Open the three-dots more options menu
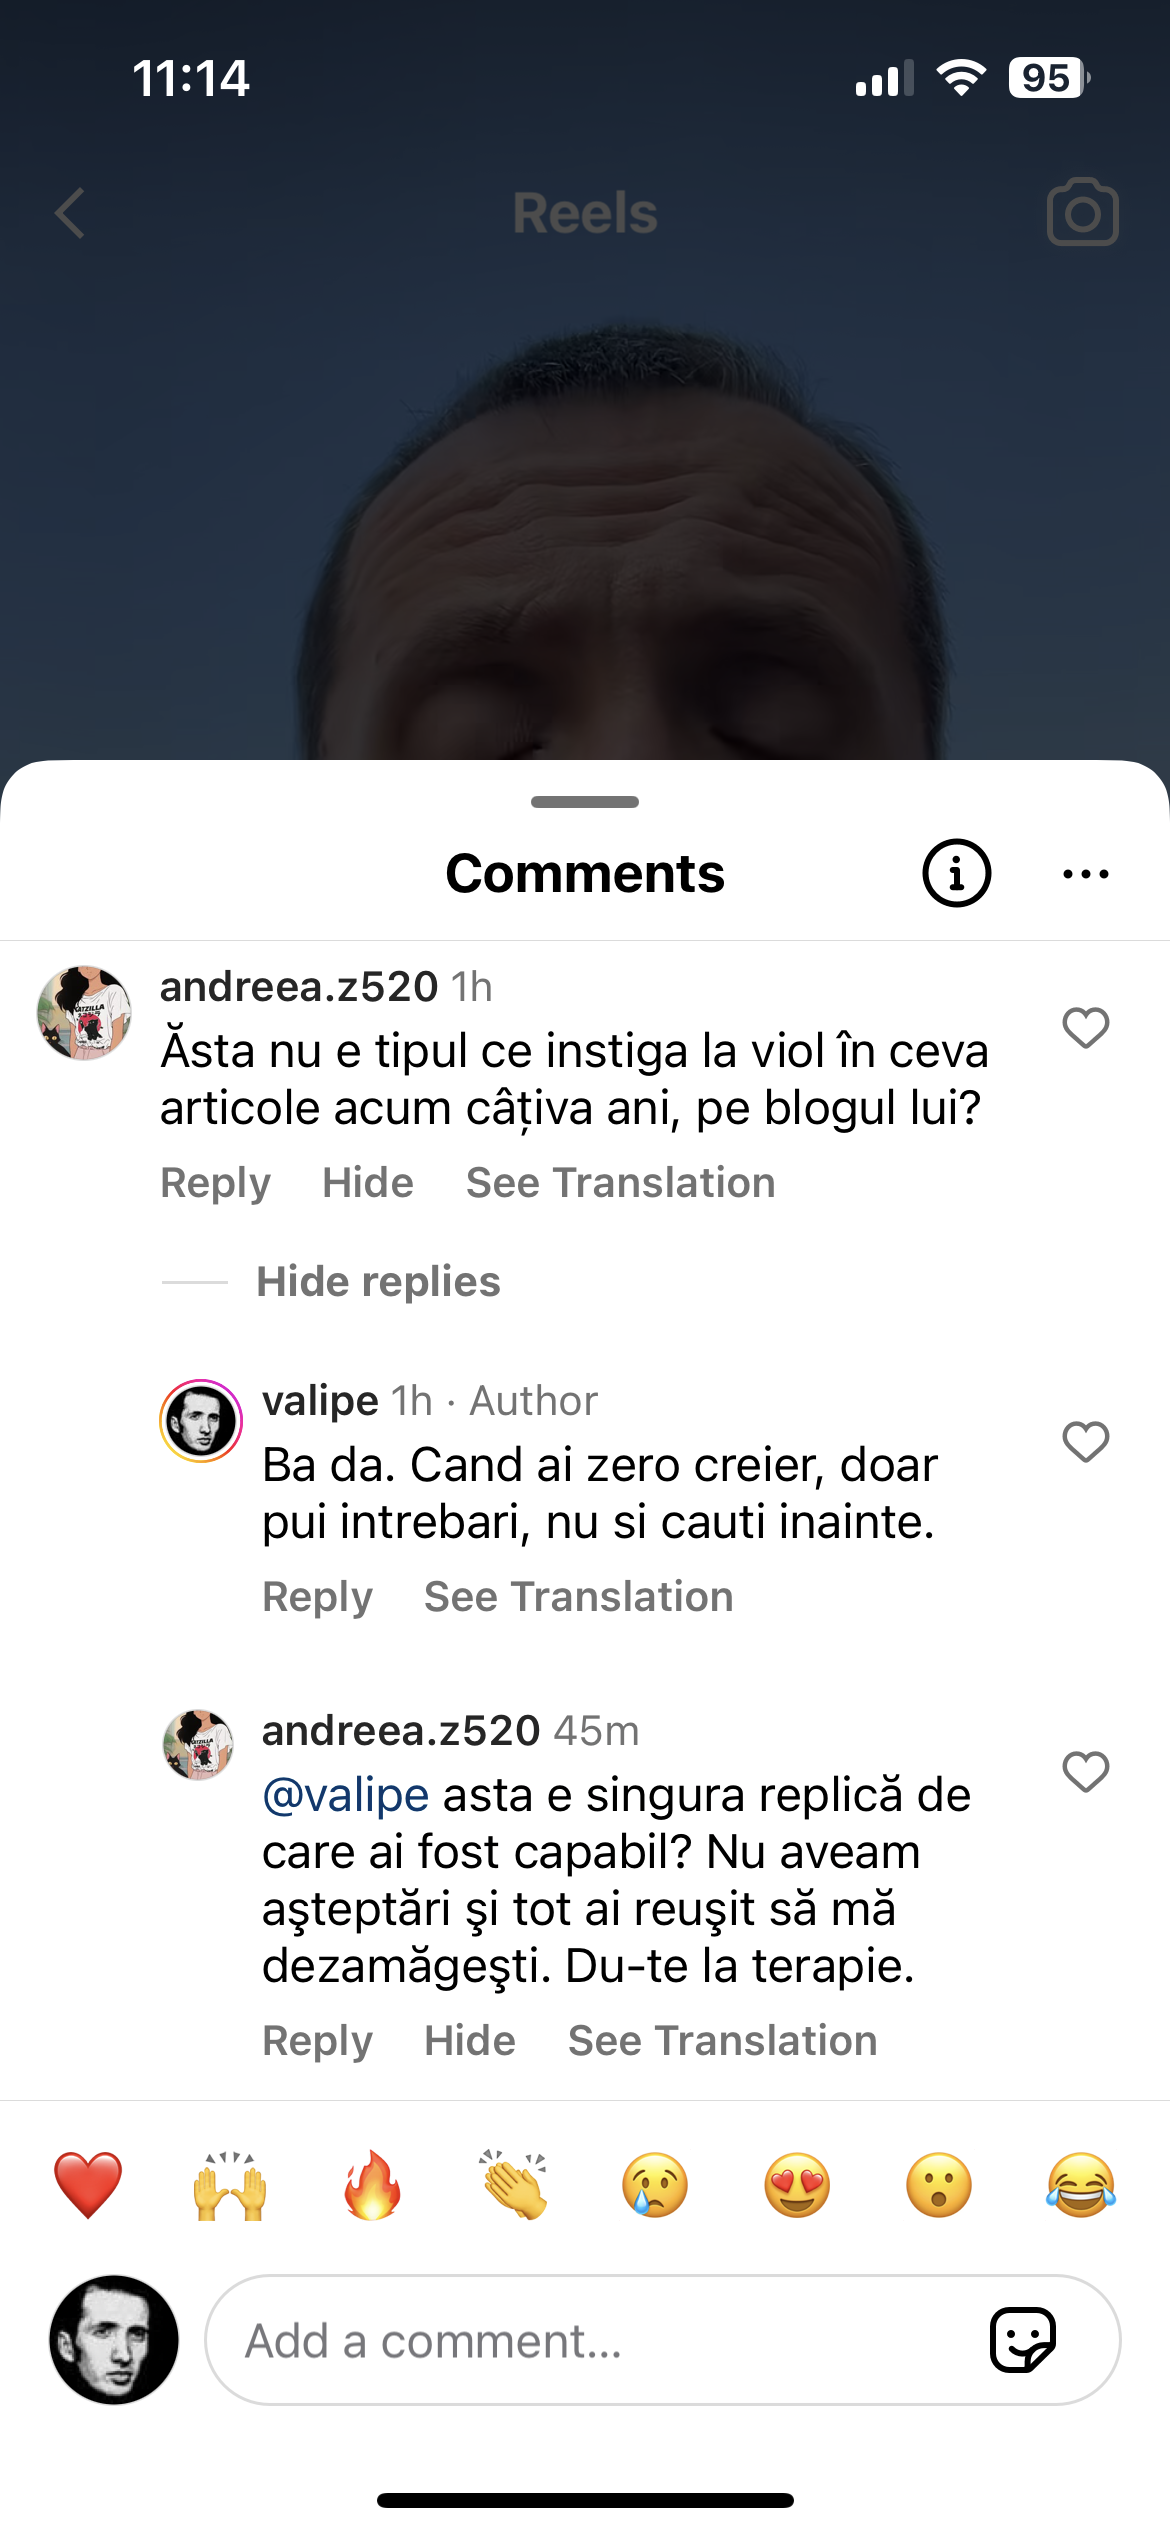 1085,874
